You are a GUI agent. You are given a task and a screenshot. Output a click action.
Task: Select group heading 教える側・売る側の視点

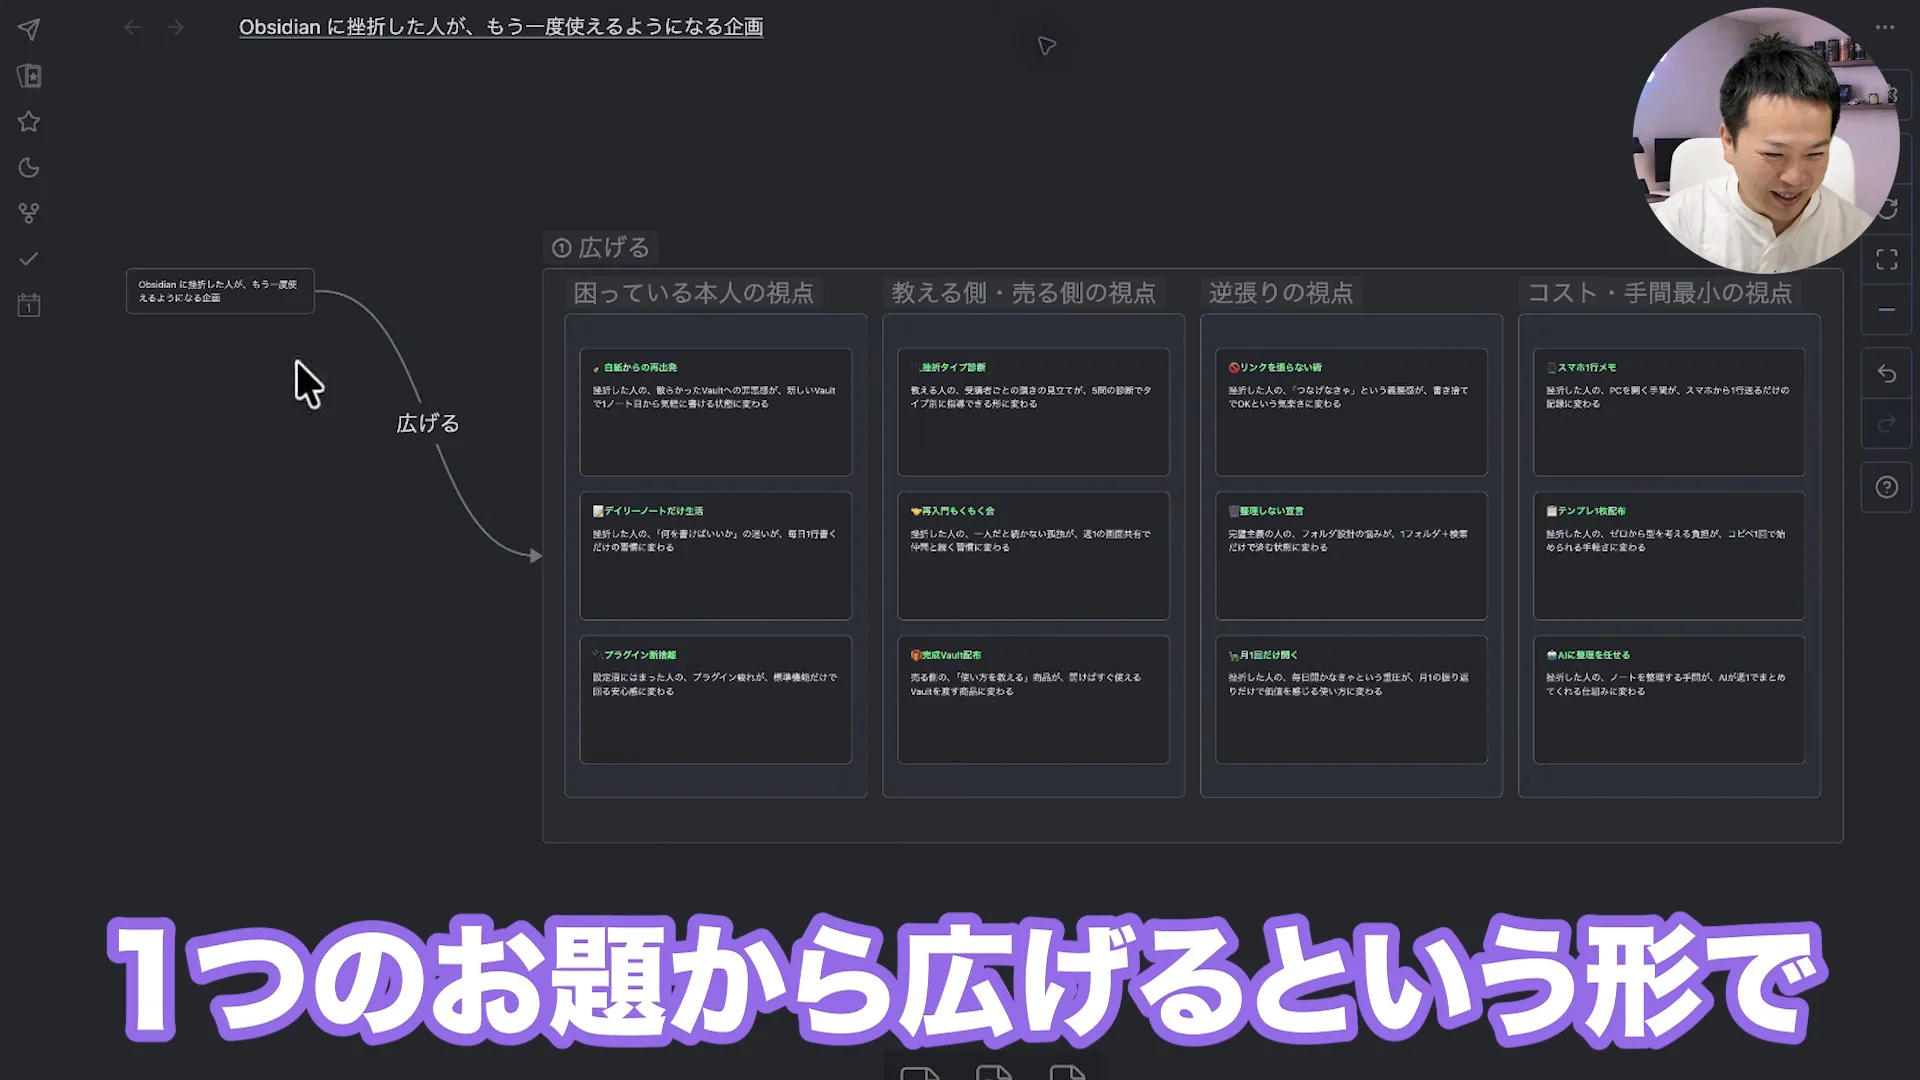point(1023,293)
